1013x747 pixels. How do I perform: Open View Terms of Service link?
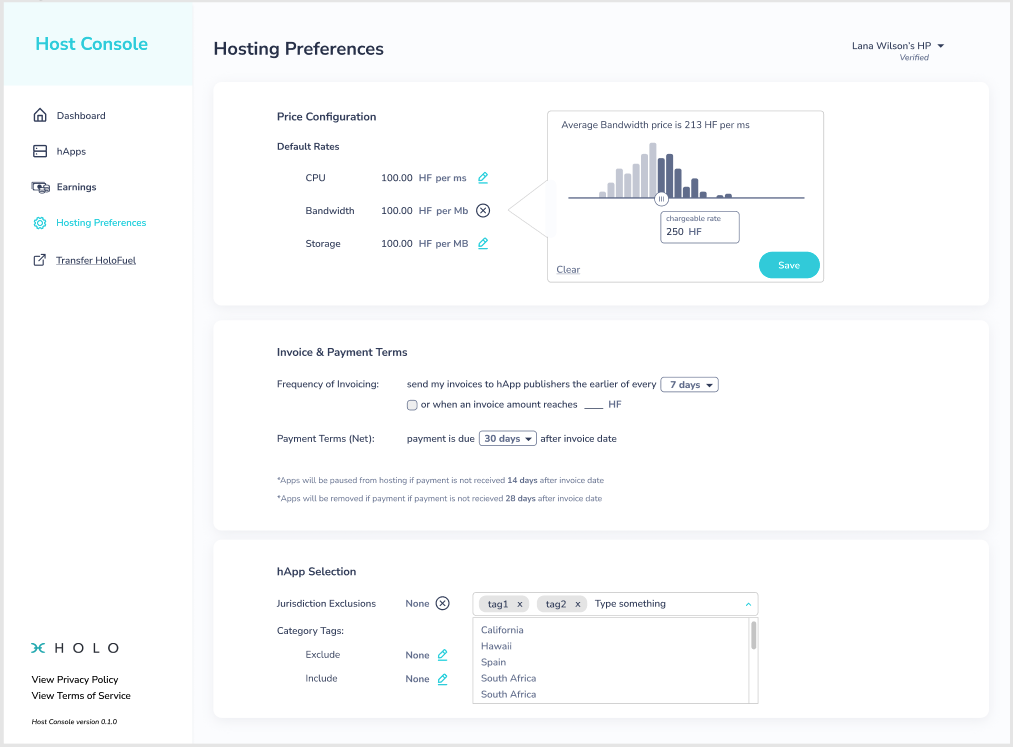[81, 695]
